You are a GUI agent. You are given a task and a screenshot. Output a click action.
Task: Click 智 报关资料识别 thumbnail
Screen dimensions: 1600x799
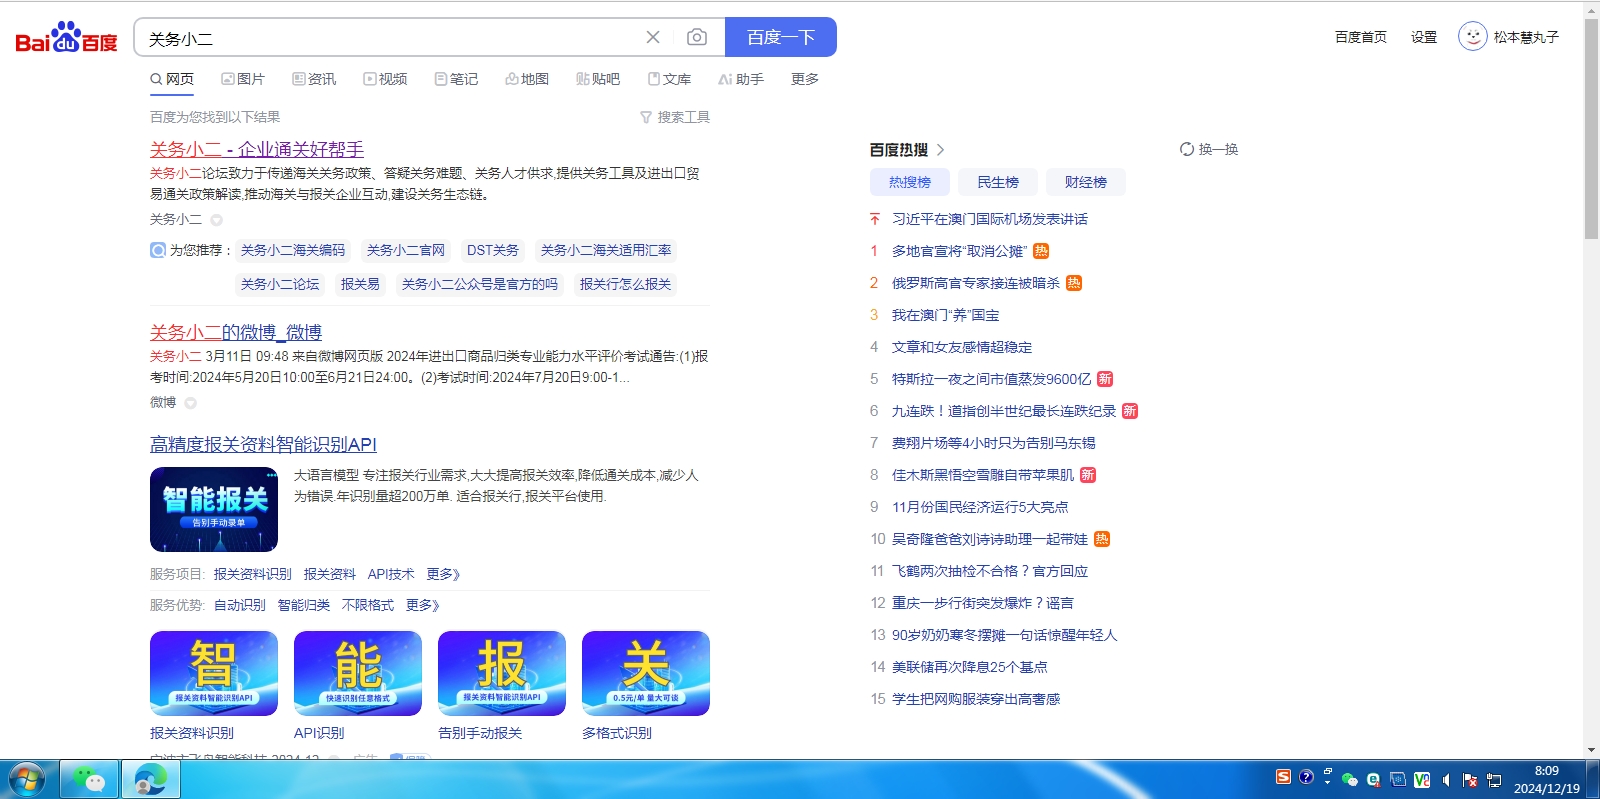click(x=214, y=673)
